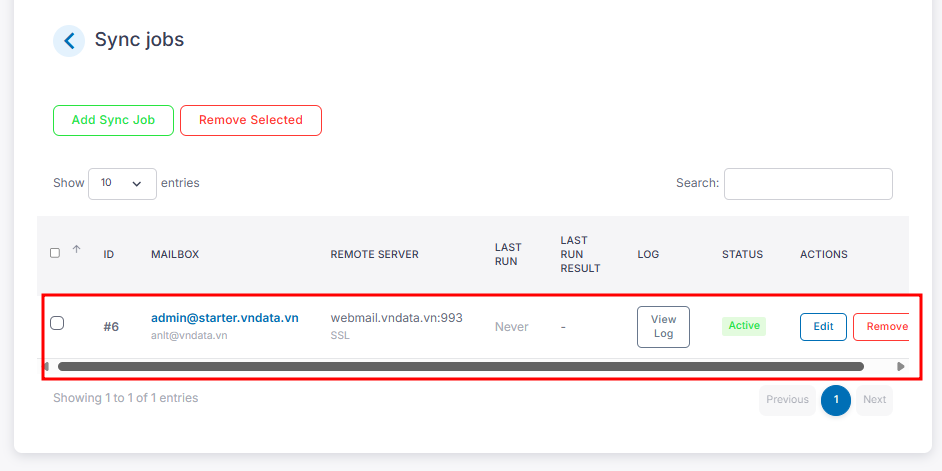Sort by the MAILBOX column header
Image resolution: width=942 pixels, height=471 pixels.
(175, 254)
